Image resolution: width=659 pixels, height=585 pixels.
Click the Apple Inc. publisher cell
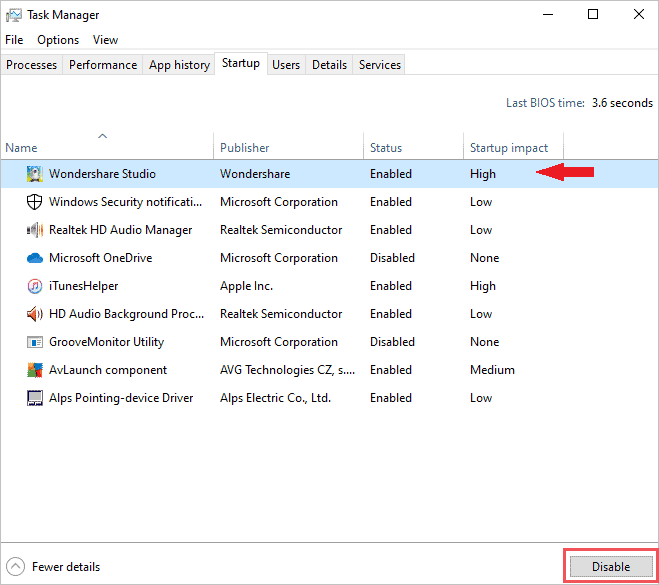(246, 286)
